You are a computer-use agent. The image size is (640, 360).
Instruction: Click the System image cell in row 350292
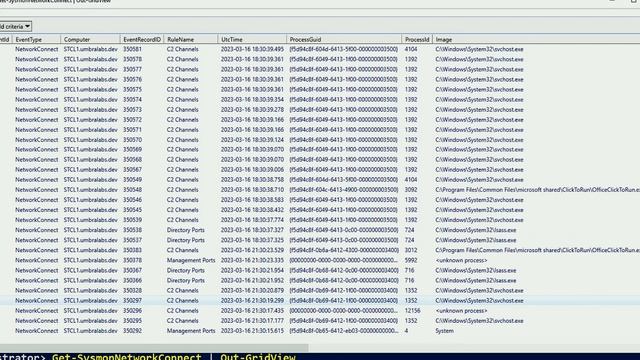[444, 331]
